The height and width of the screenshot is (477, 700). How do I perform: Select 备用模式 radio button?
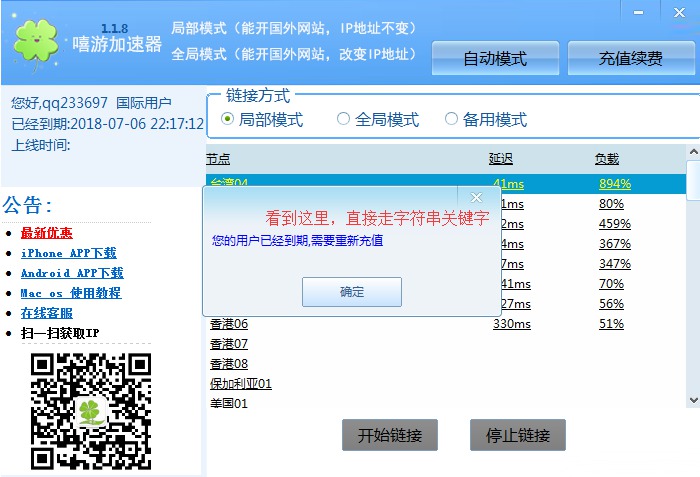pos(451,119)
